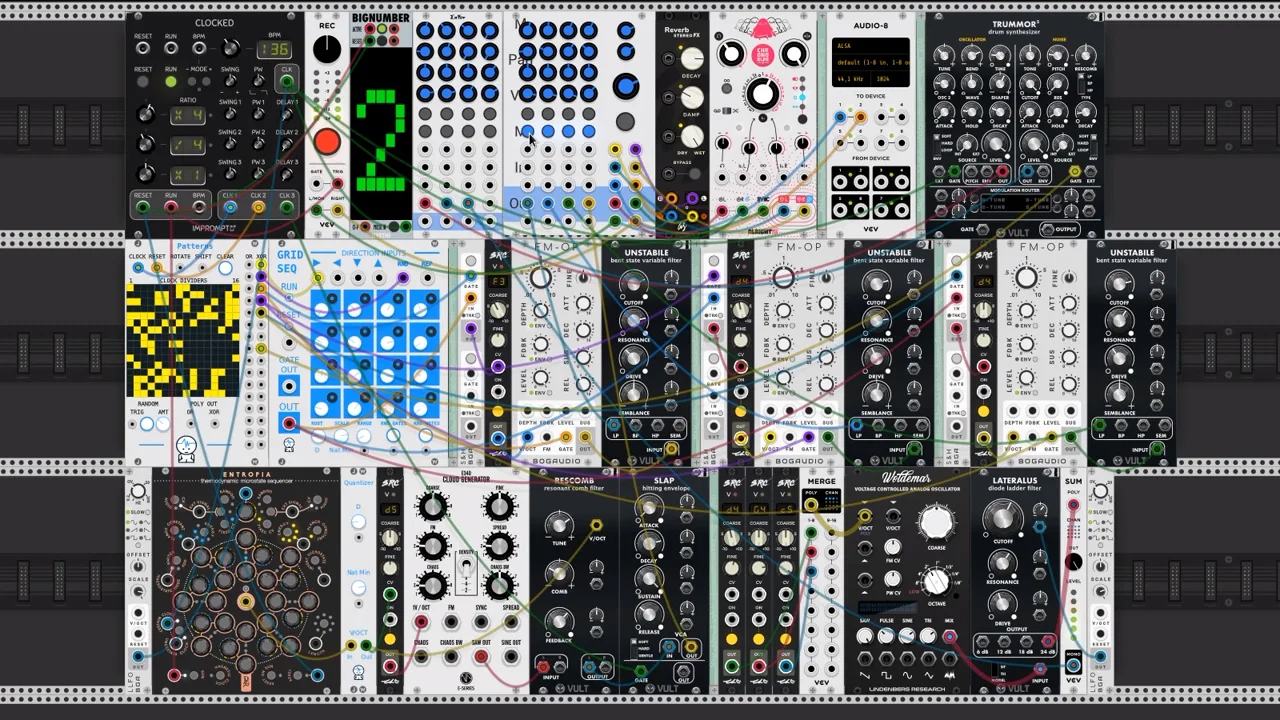
Task: Click the black level knob on REC
Action: (327, 51)
